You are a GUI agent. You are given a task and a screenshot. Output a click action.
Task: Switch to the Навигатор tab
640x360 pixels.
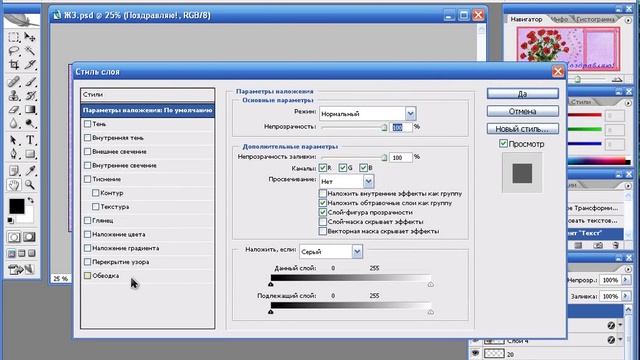[526, 19]
